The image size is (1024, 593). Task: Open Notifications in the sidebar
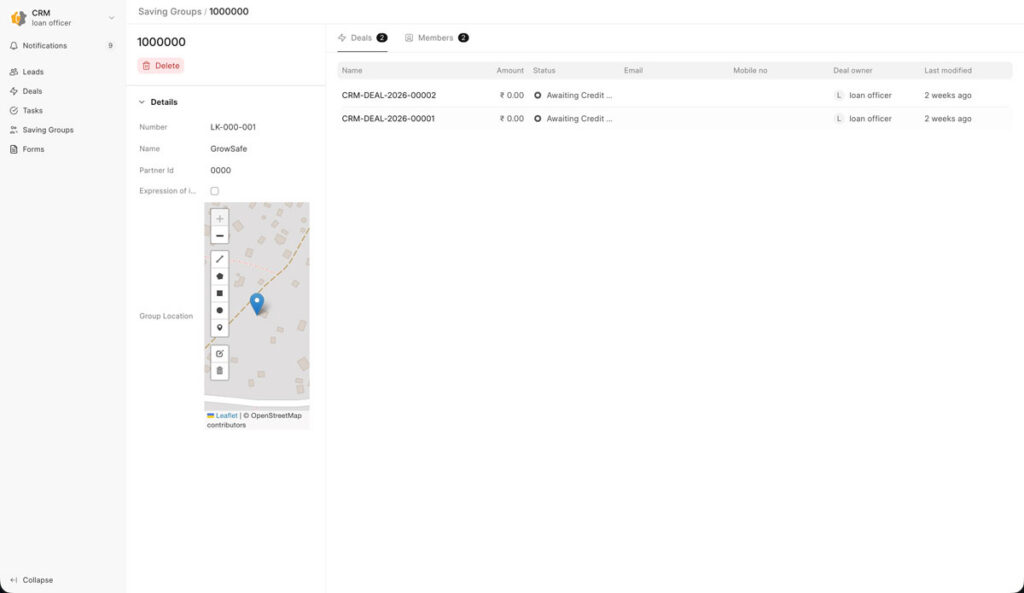(x=45, y=46)
